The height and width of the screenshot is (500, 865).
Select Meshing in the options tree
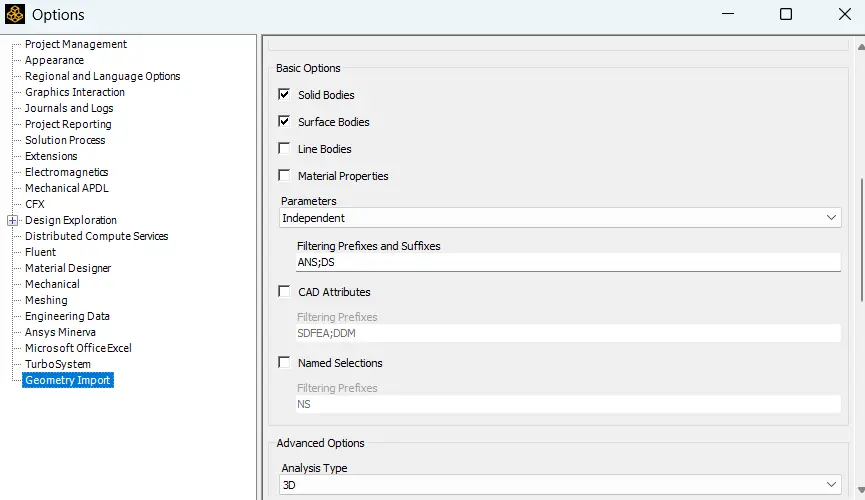point(46,300)
